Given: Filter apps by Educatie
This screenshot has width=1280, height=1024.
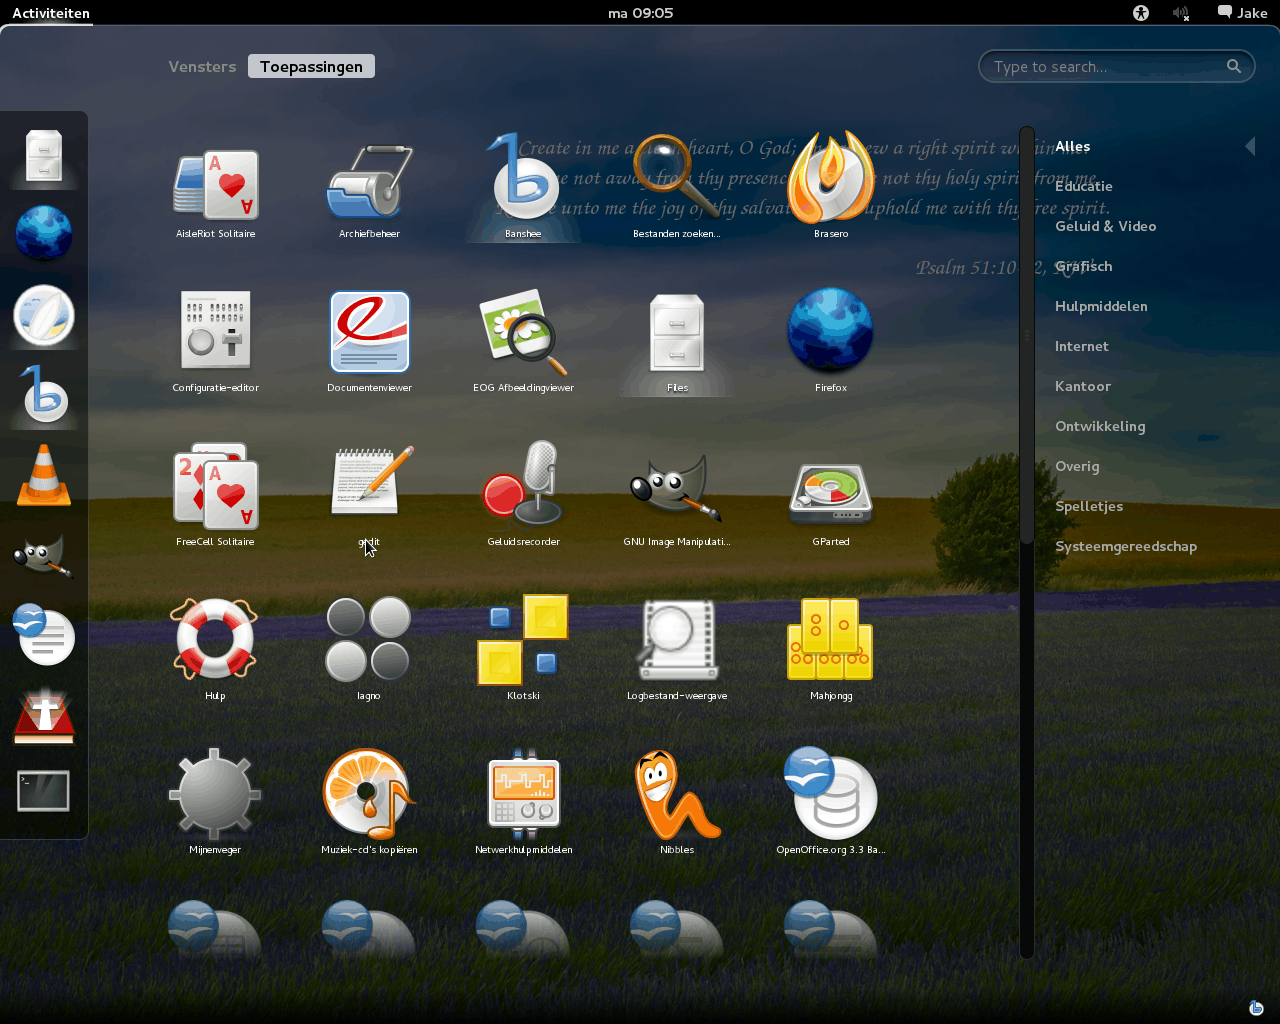Looking at the screenshot, I should pos(1084,186).
